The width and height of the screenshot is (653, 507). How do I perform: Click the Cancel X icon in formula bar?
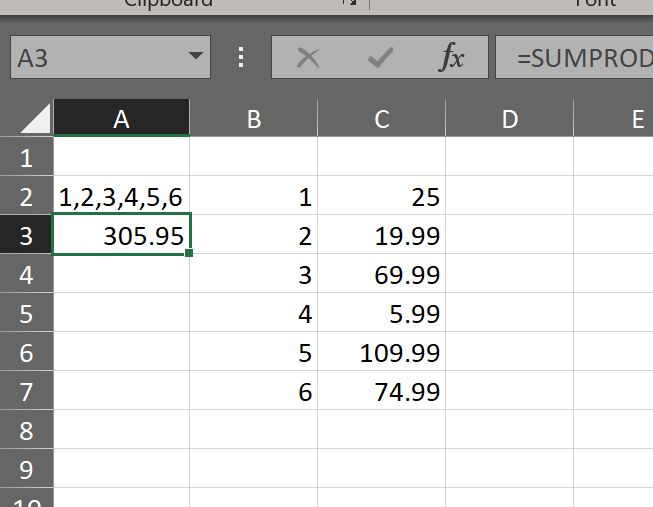308,57
